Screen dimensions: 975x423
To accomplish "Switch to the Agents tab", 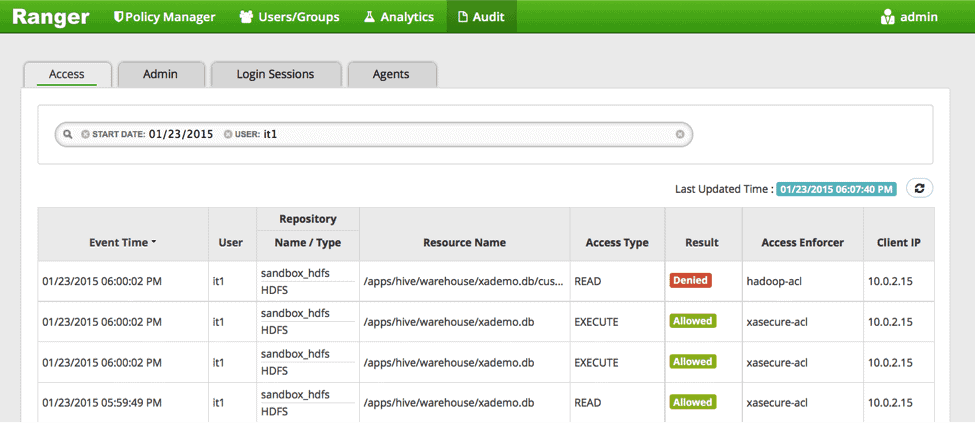I will point(390,74).
